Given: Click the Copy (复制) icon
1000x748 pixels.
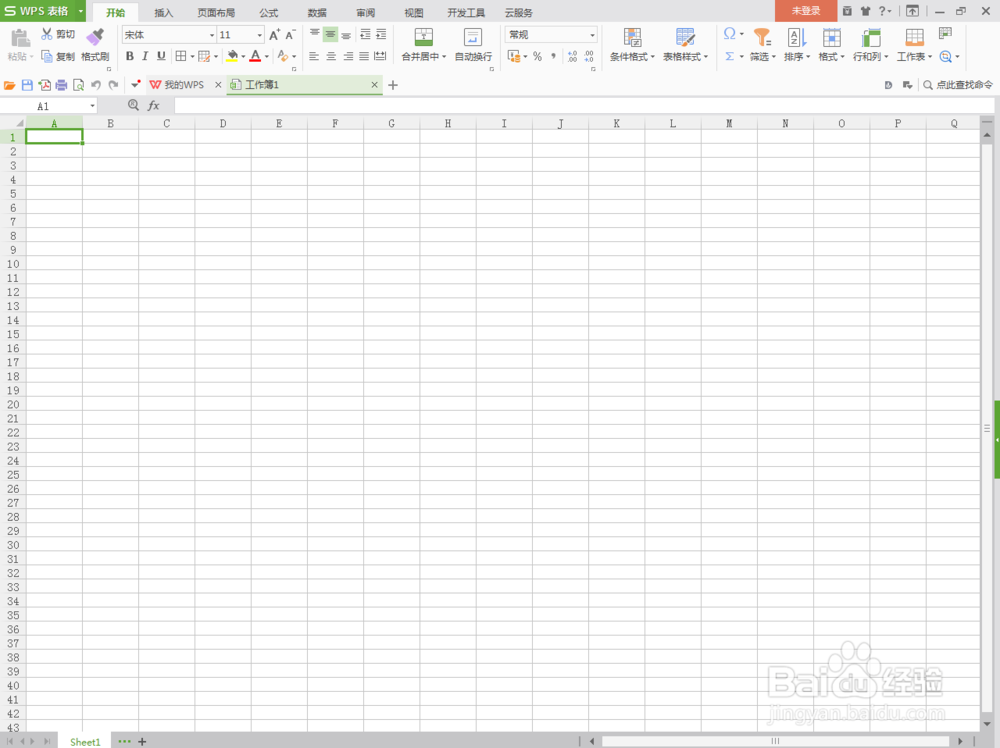Looking at the screenshot, I should [47, 56].
